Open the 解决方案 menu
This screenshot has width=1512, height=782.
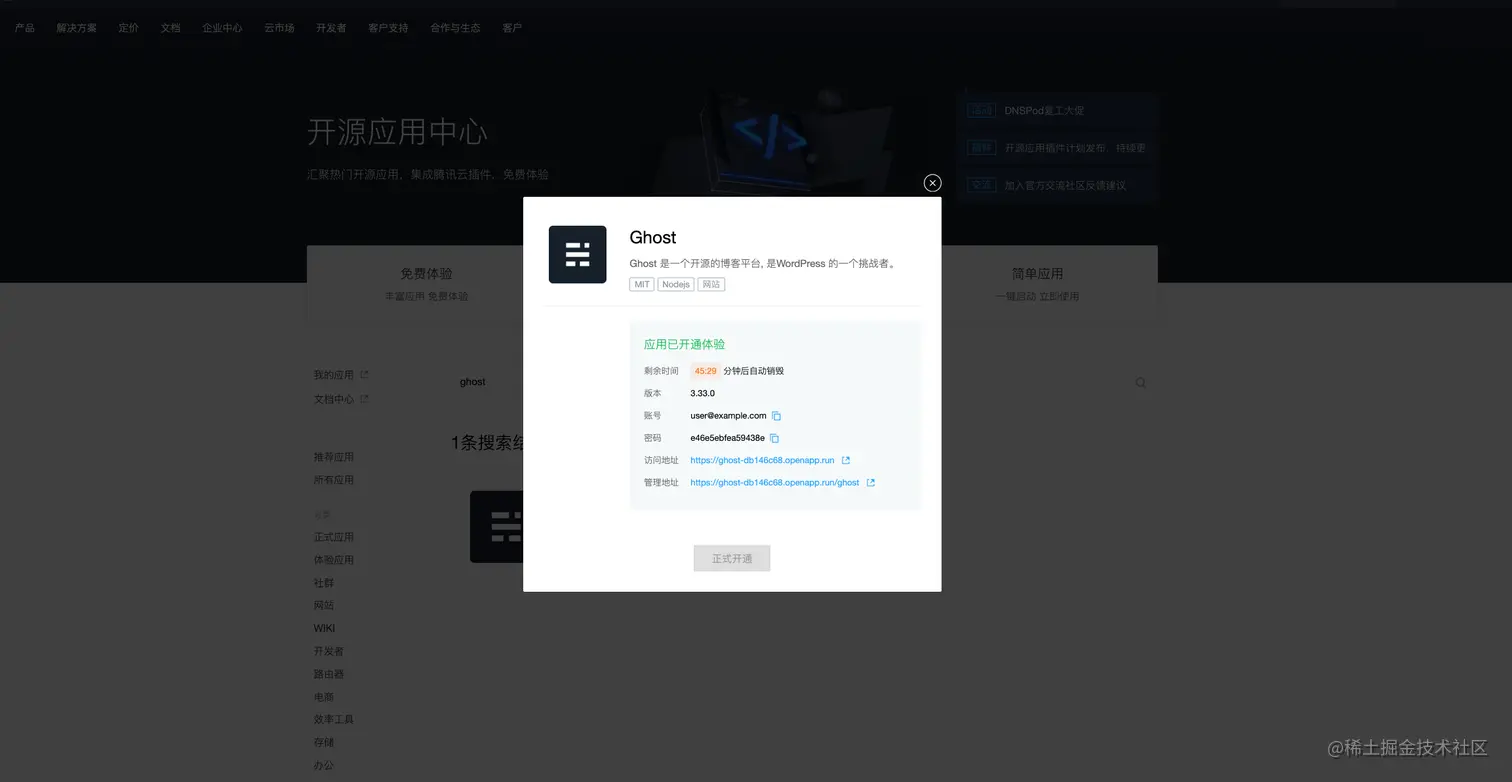pos(77,28)
